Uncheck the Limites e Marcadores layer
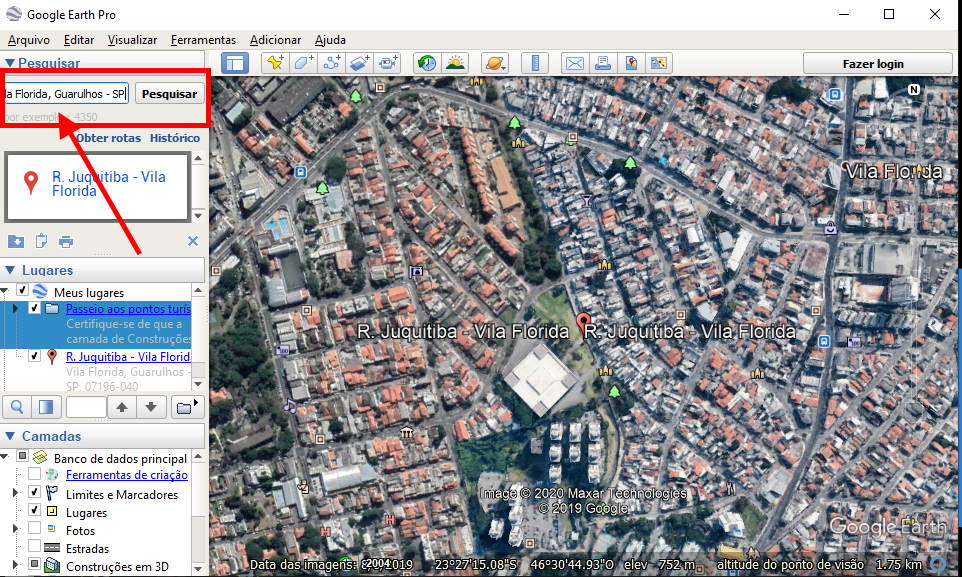 [35, 492]
